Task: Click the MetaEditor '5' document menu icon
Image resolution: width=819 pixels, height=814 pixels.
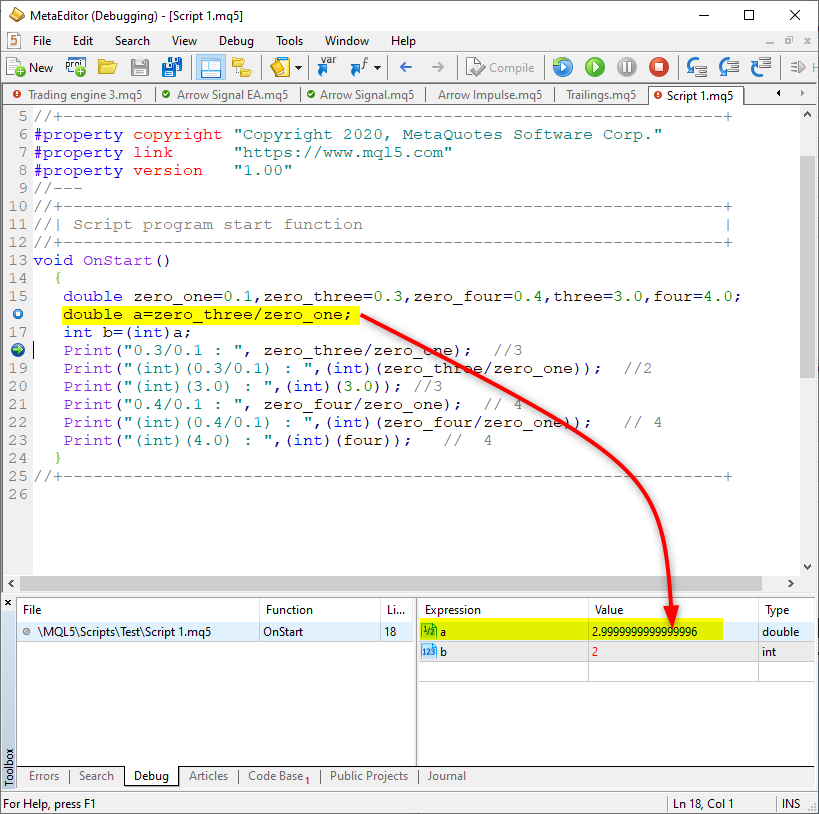Action: coord(15,40)
